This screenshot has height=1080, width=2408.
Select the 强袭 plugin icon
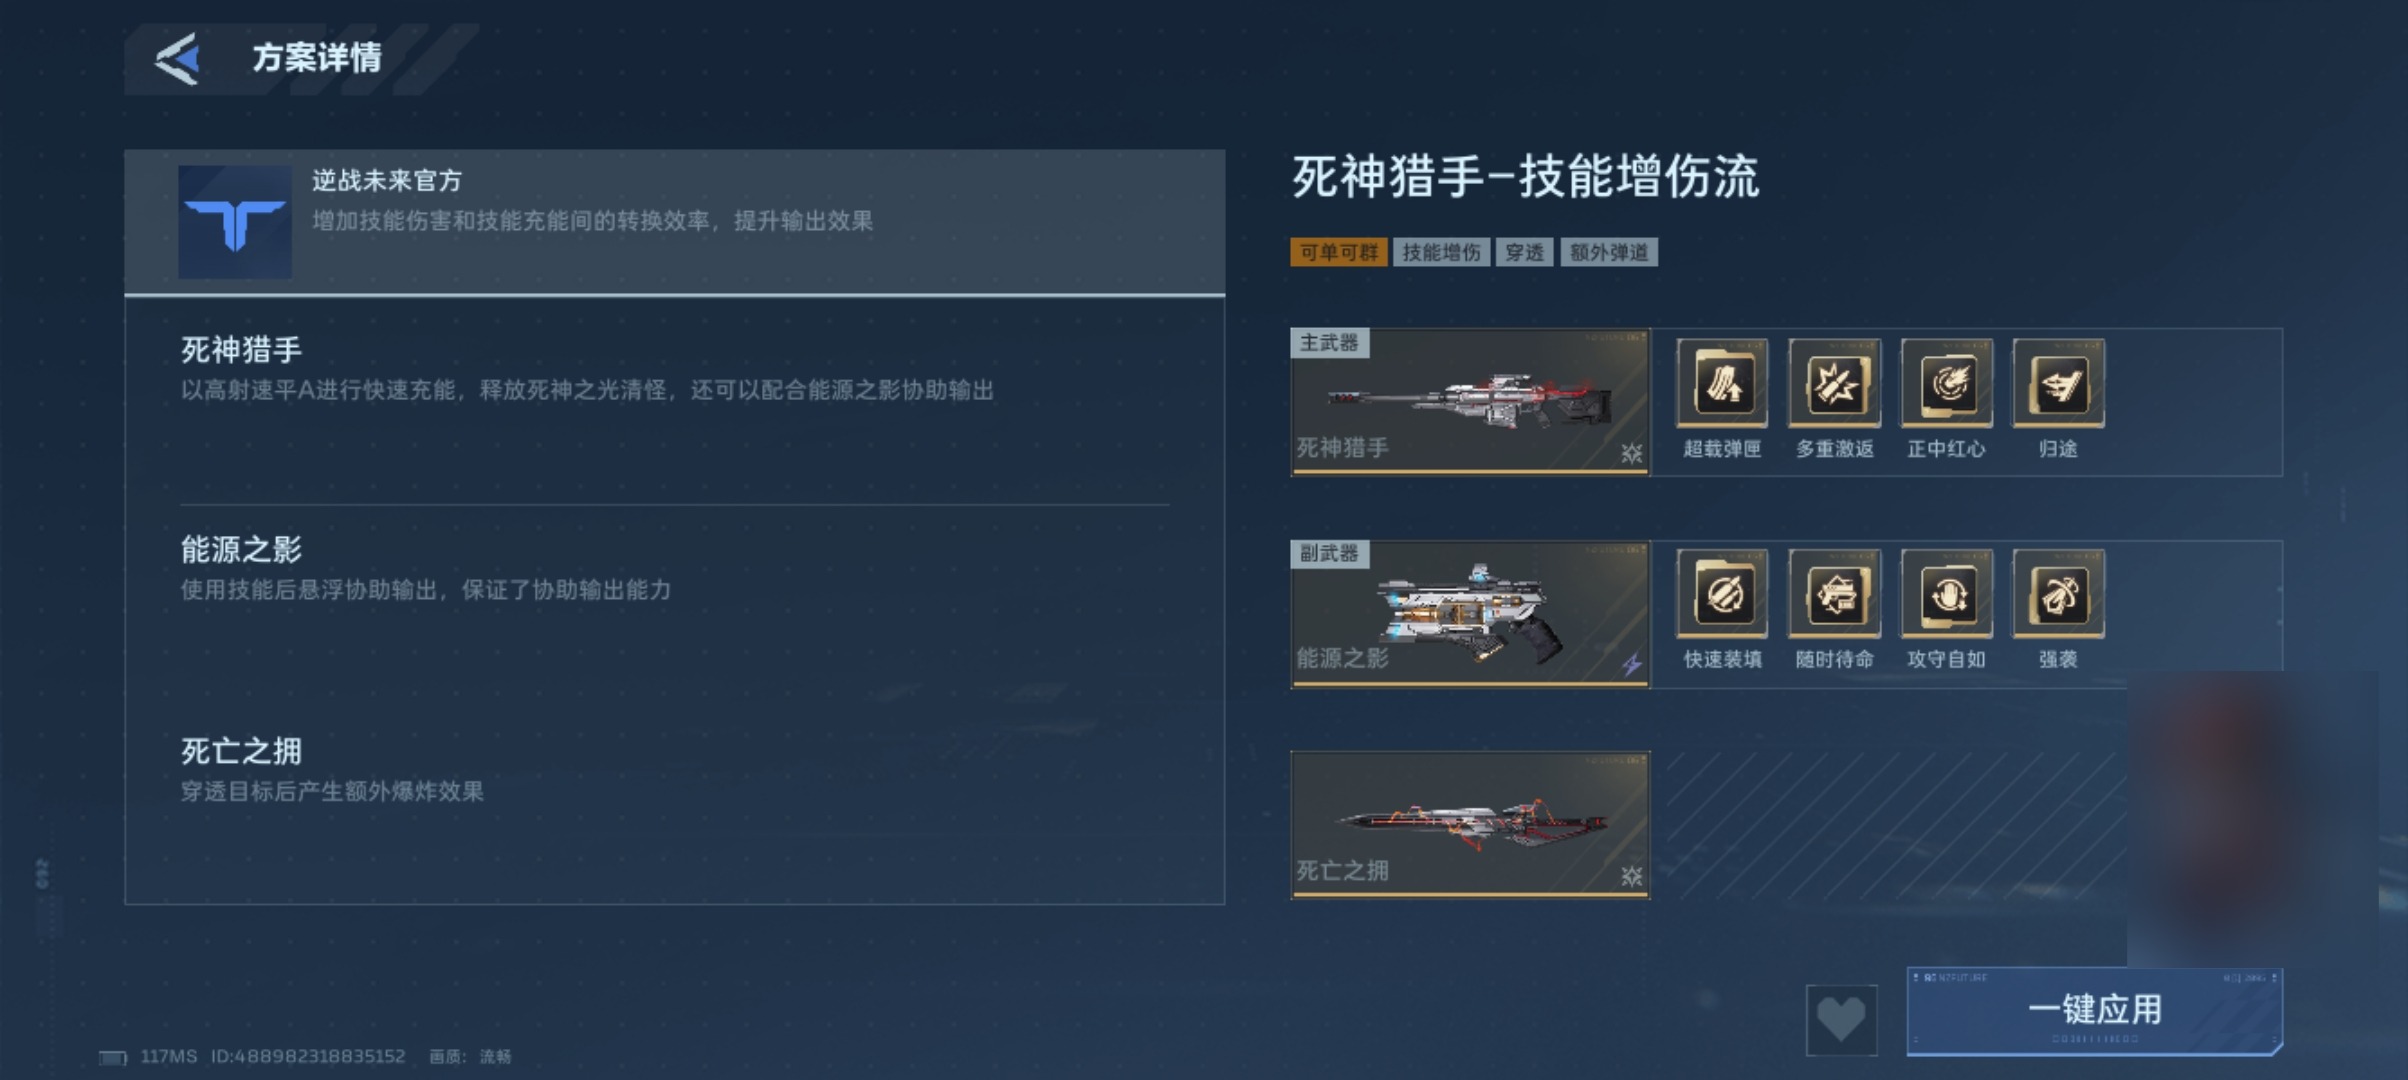tap(2058, 594)
